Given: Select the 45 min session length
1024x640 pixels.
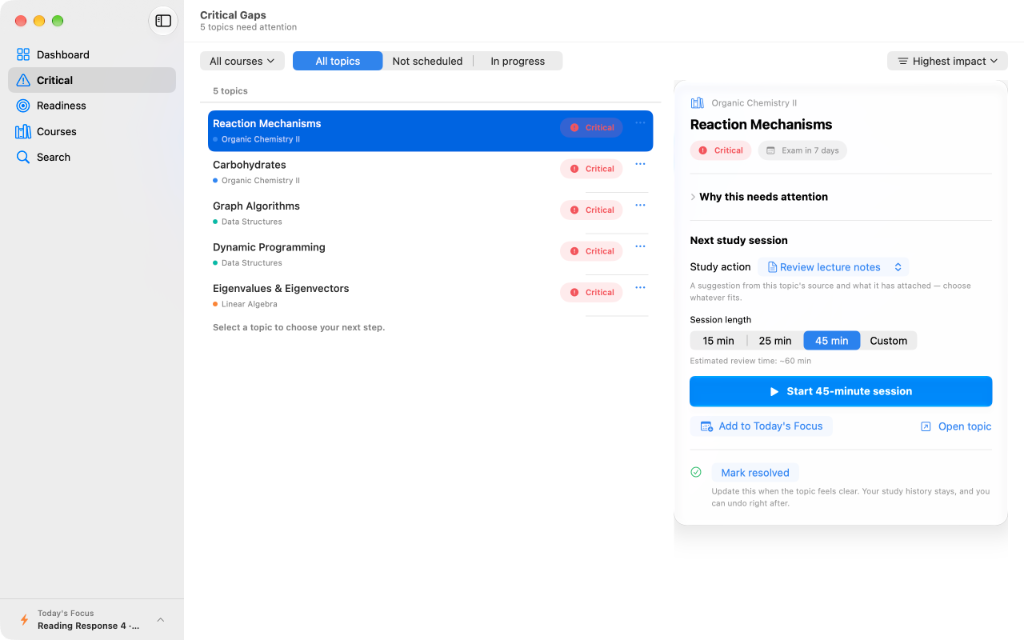Looking at the screenshot, I should click(832, 341).
